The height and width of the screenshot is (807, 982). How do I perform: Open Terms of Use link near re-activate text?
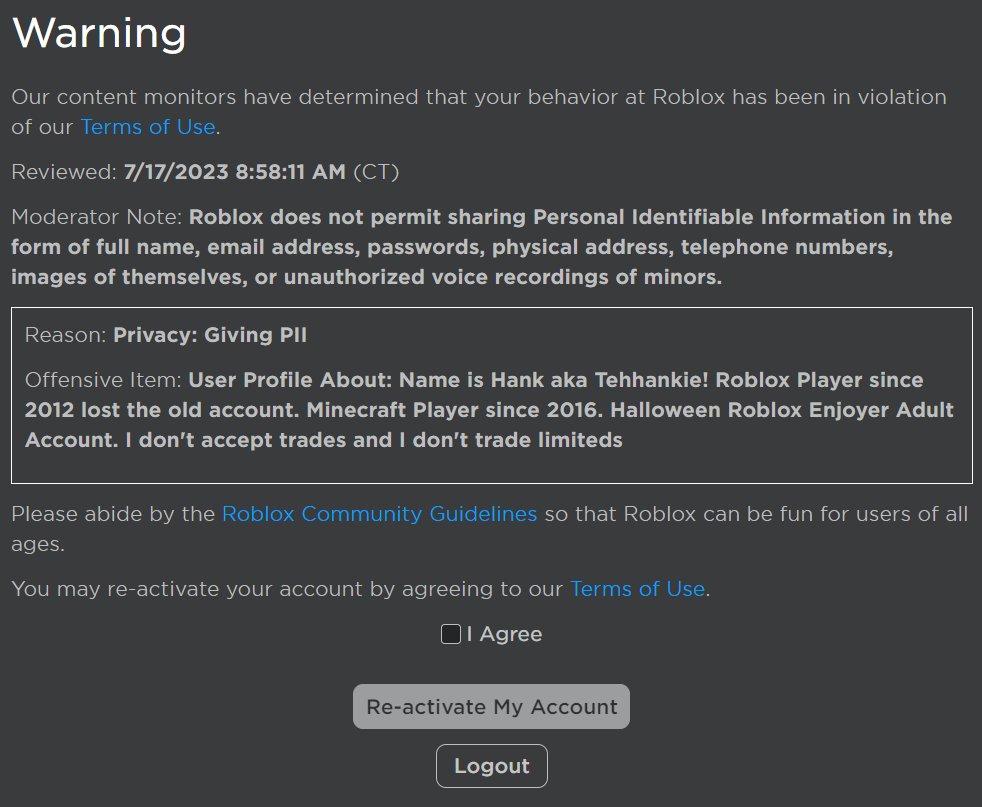[x=638, y=589]
